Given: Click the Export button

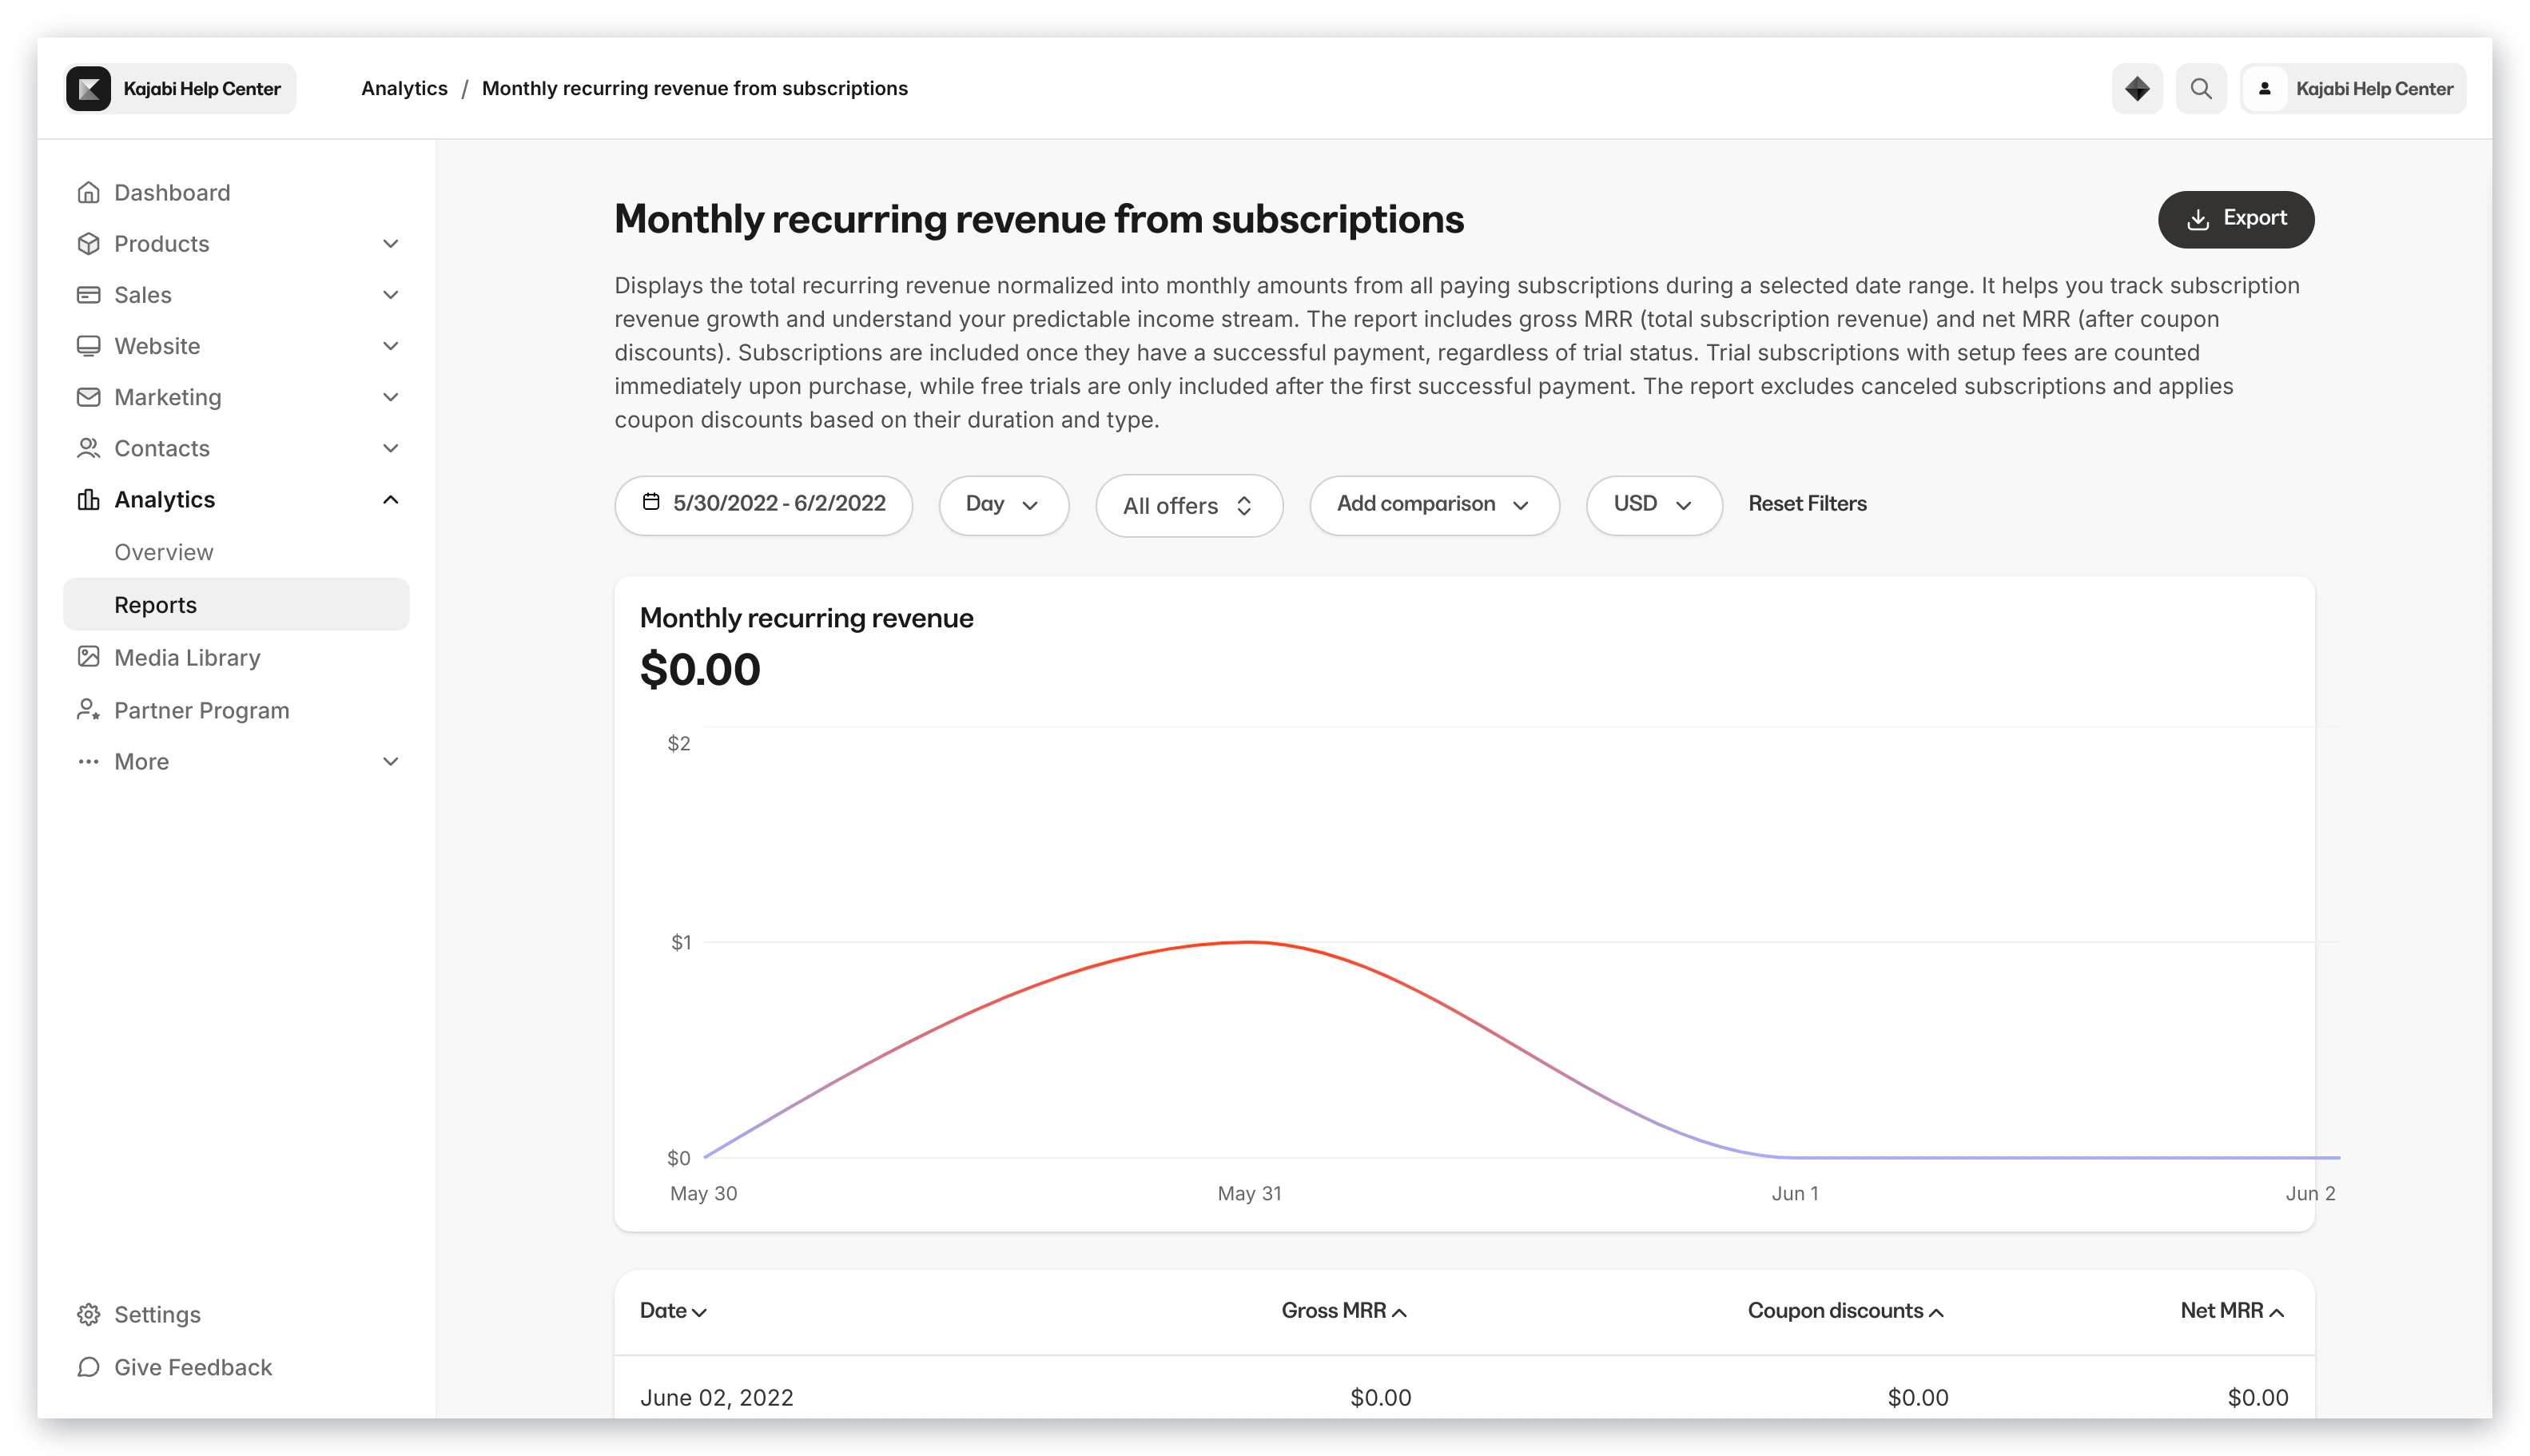Looking at the screenshot, I should pos(2235,219).
